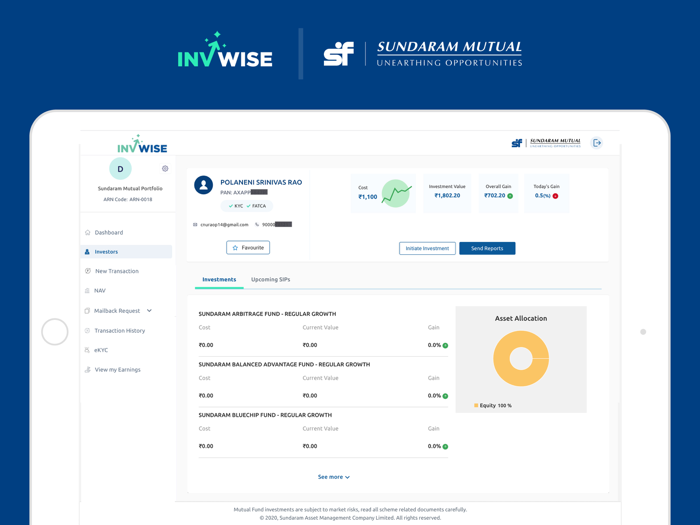The image size is (700, 525).
Task: Click Sundaram Mutual logo in app header
Action: point(546,143)
